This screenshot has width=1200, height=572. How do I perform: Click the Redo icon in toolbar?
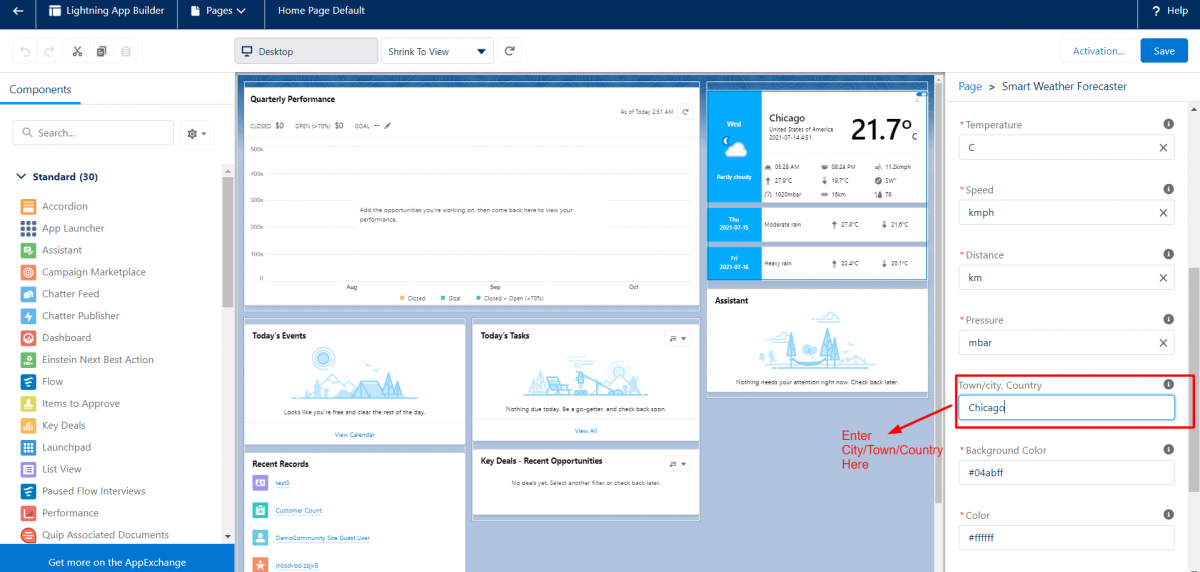(x=49, y=51)
